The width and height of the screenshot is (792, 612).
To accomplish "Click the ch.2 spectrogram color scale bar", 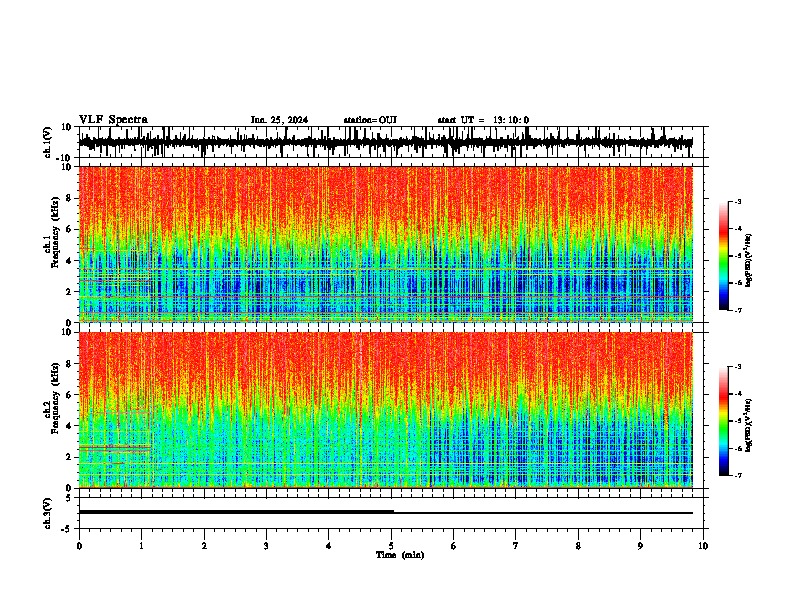I will [x=724, y=421].
